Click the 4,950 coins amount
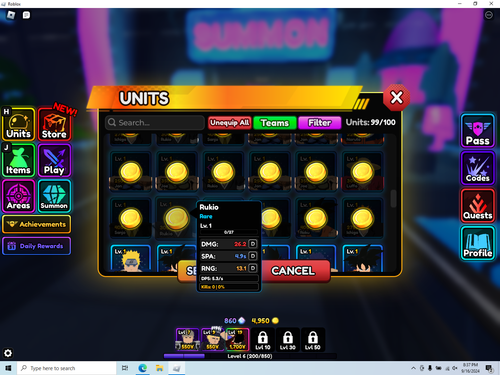500x375 pixels. pos(260,321)
